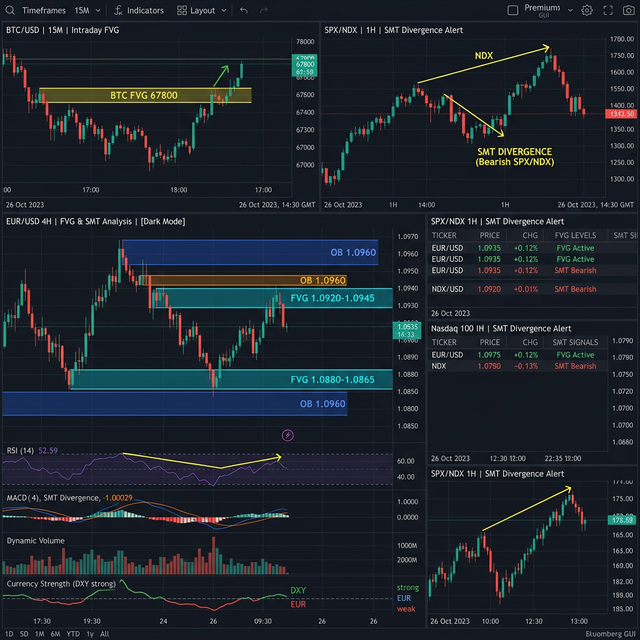The height and width of the screenshot is (640, 640).
Task: Click NDX/USD row in watchlist table
Action: point(531,289)
